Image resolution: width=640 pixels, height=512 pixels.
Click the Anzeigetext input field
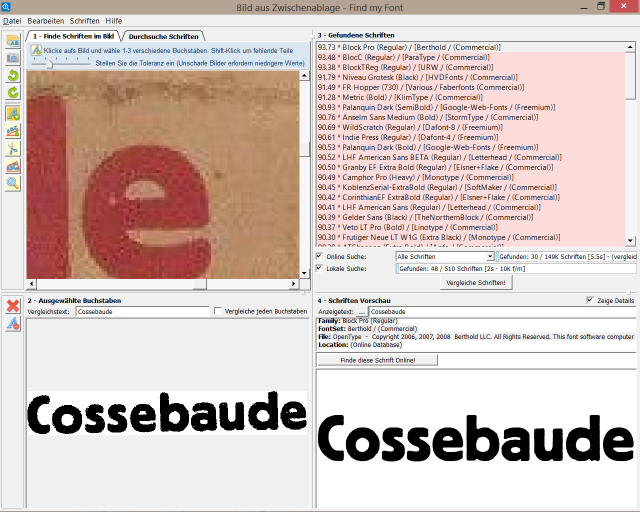pos(502,312)
